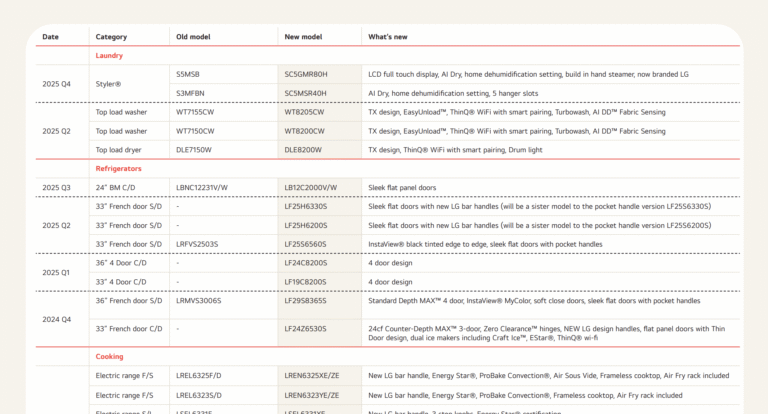This screenshot has height=414, width=768.
Task: Click the red "Refrigerators" section heading
Action: (x=119, y=169)
